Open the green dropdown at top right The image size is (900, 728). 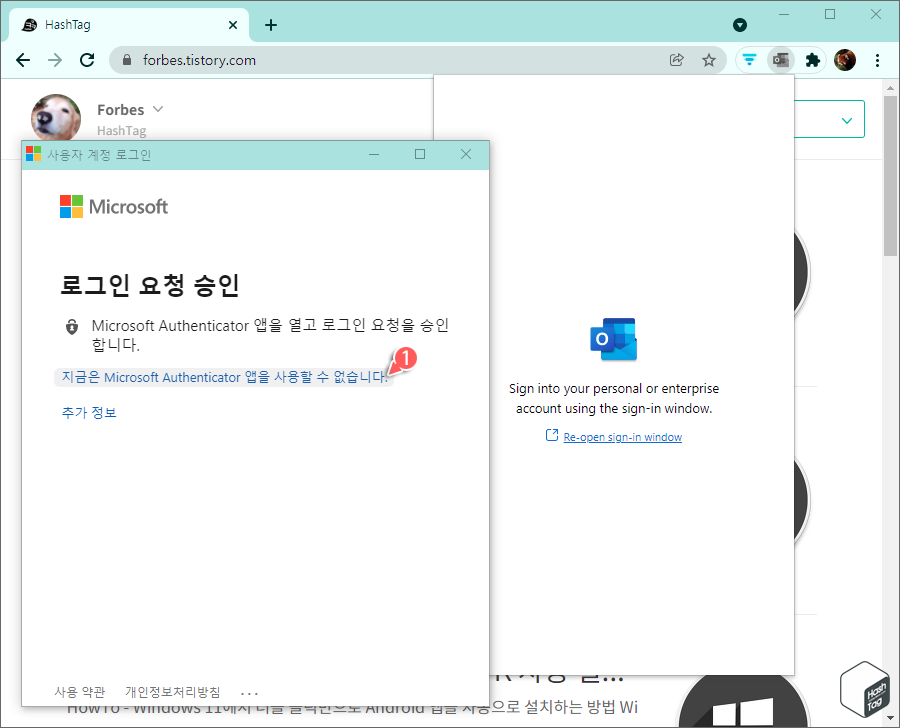click(847, 119)
